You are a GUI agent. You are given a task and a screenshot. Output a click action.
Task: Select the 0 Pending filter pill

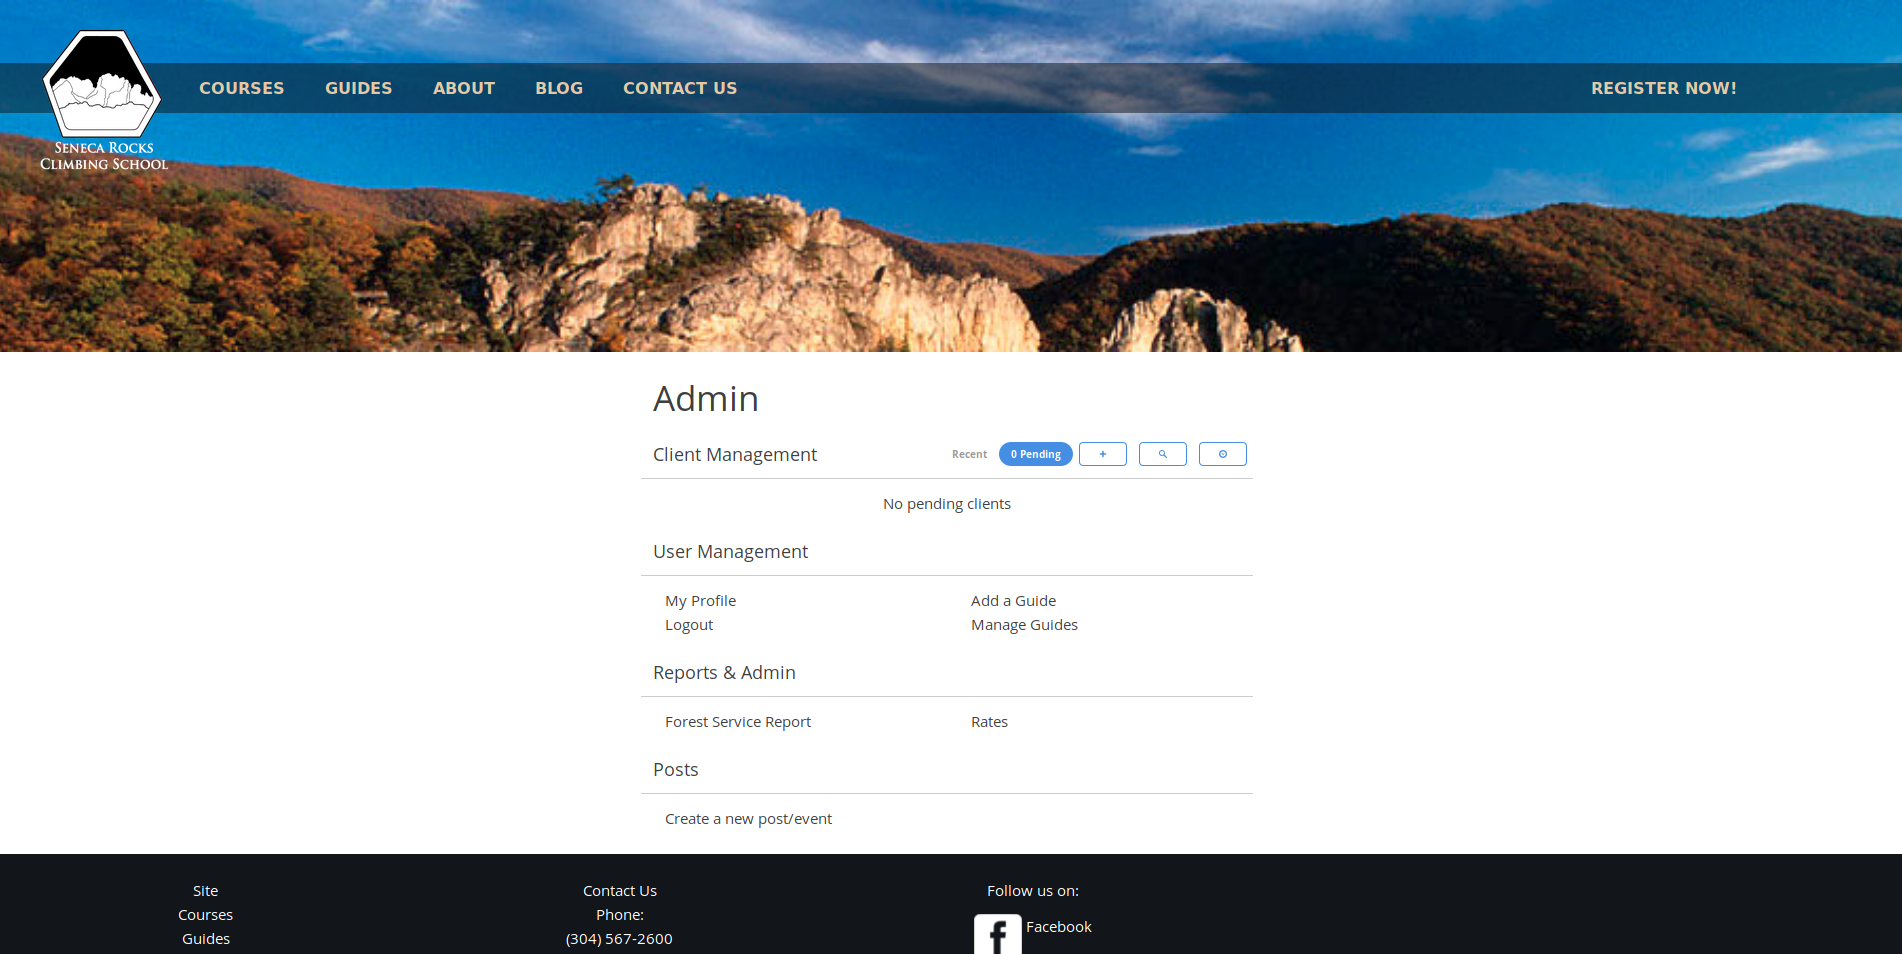click(x=1036, y=454)
